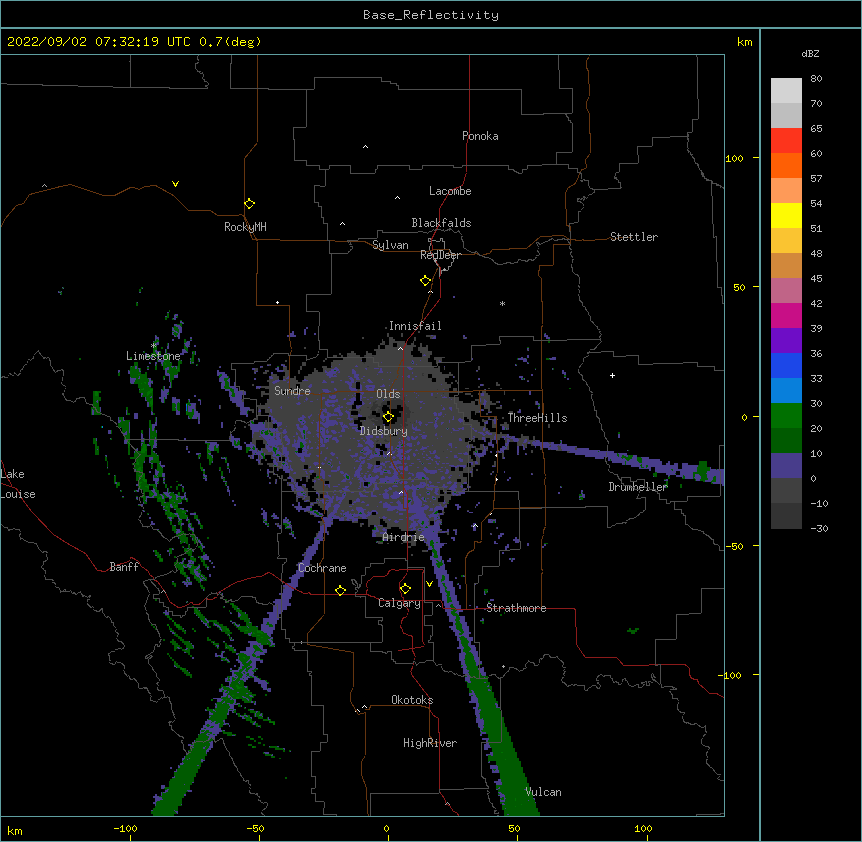Click the ThreeHills city label

537,418
